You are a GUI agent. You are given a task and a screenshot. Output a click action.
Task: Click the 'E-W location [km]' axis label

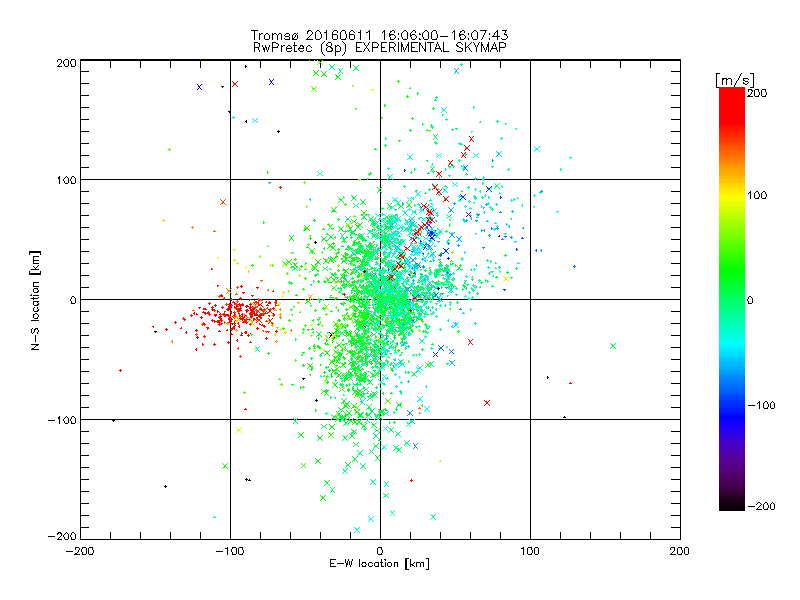pos(379,563)
